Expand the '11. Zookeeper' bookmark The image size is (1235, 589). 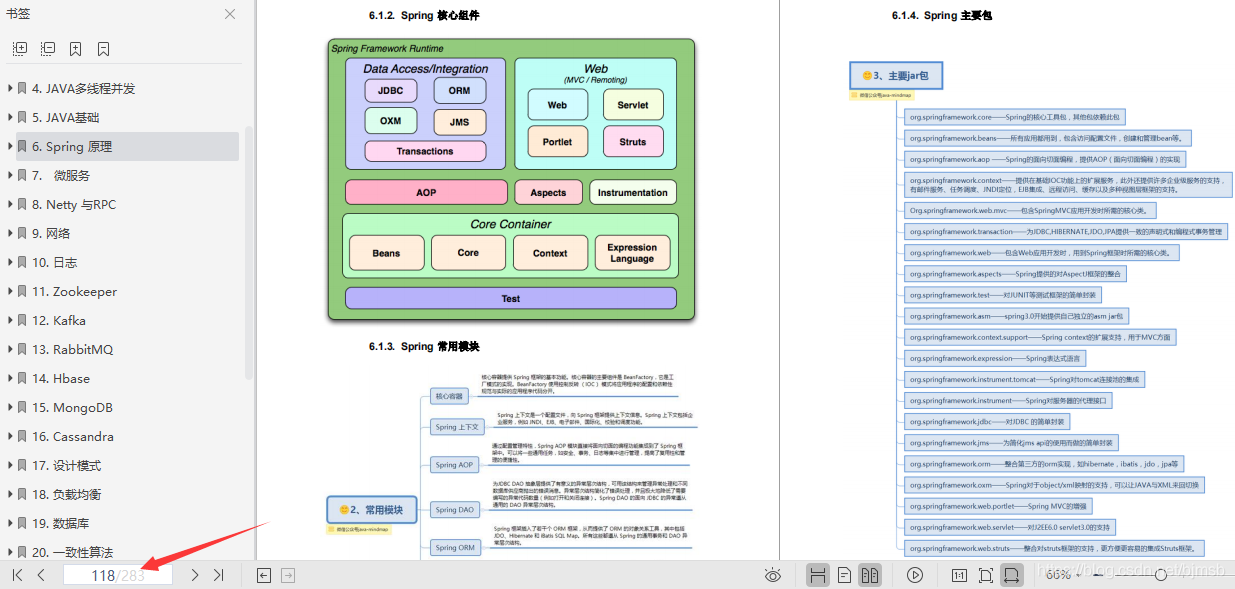[x=10, y=291]
